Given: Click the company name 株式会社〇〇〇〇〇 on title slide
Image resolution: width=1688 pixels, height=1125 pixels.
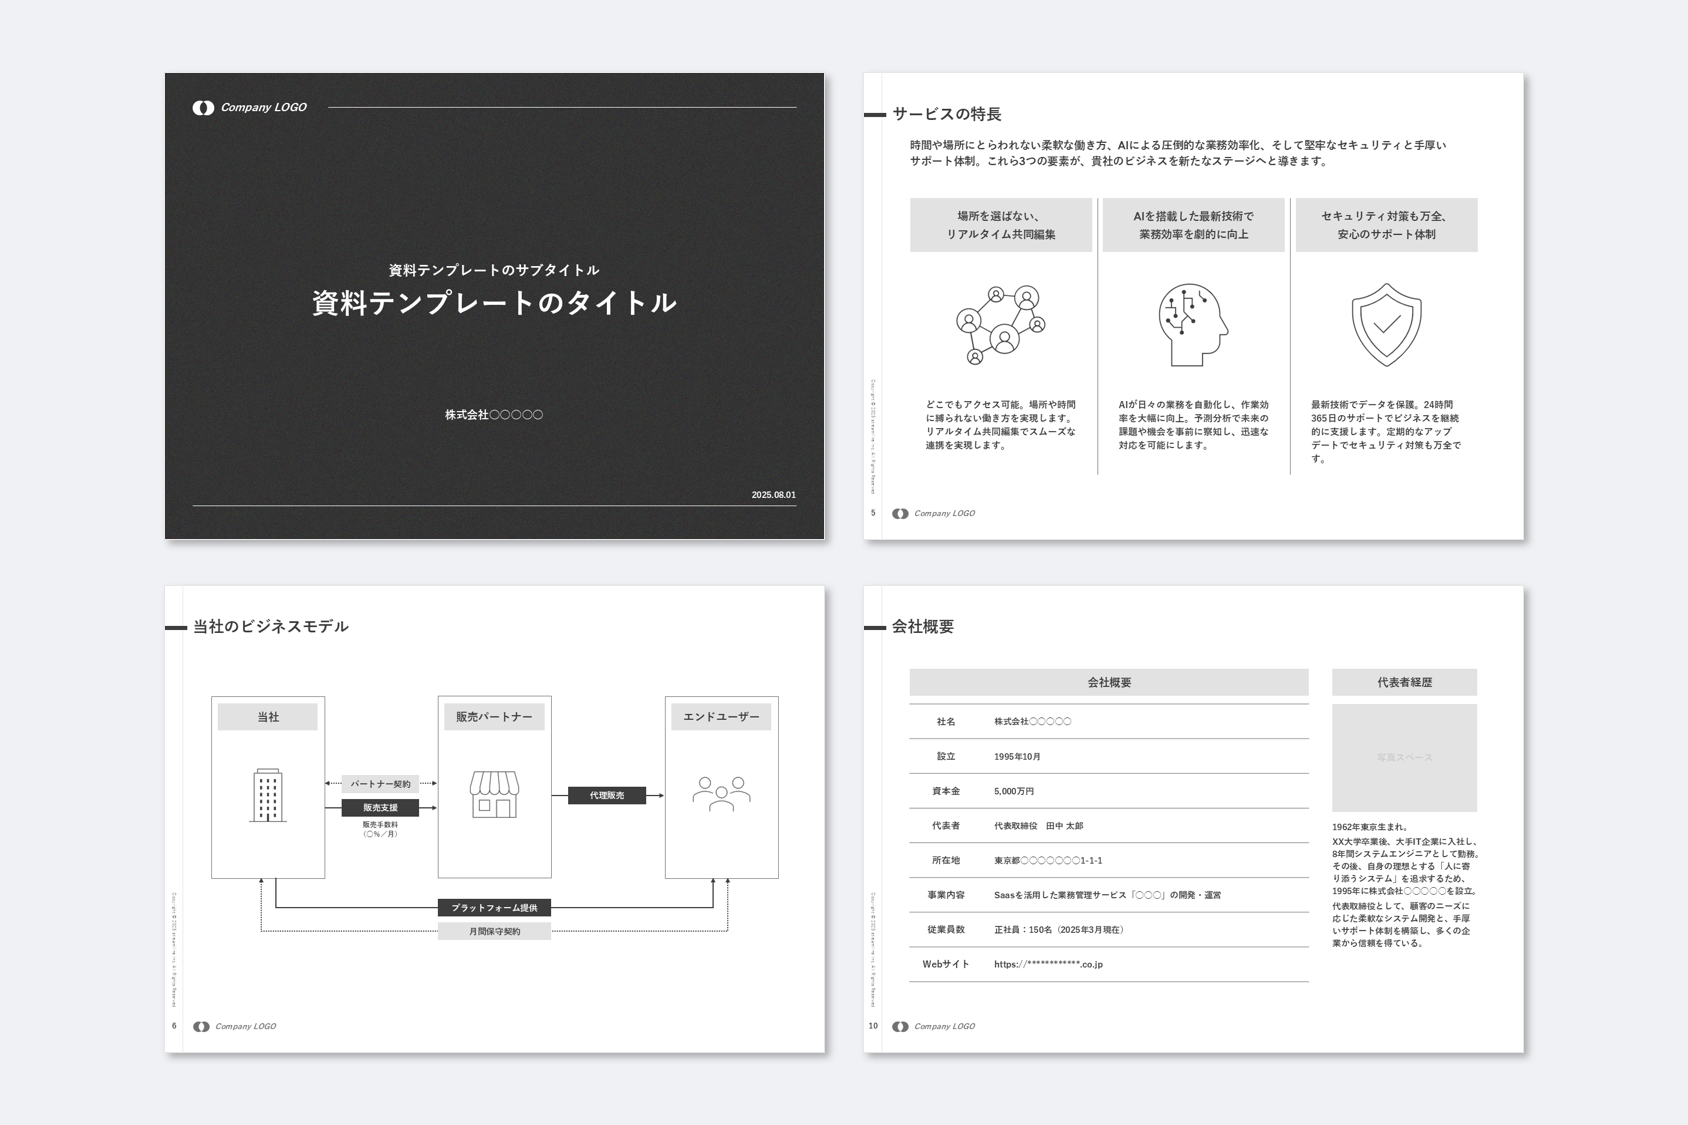Looking at the screenshot, I should coord(494,415).
